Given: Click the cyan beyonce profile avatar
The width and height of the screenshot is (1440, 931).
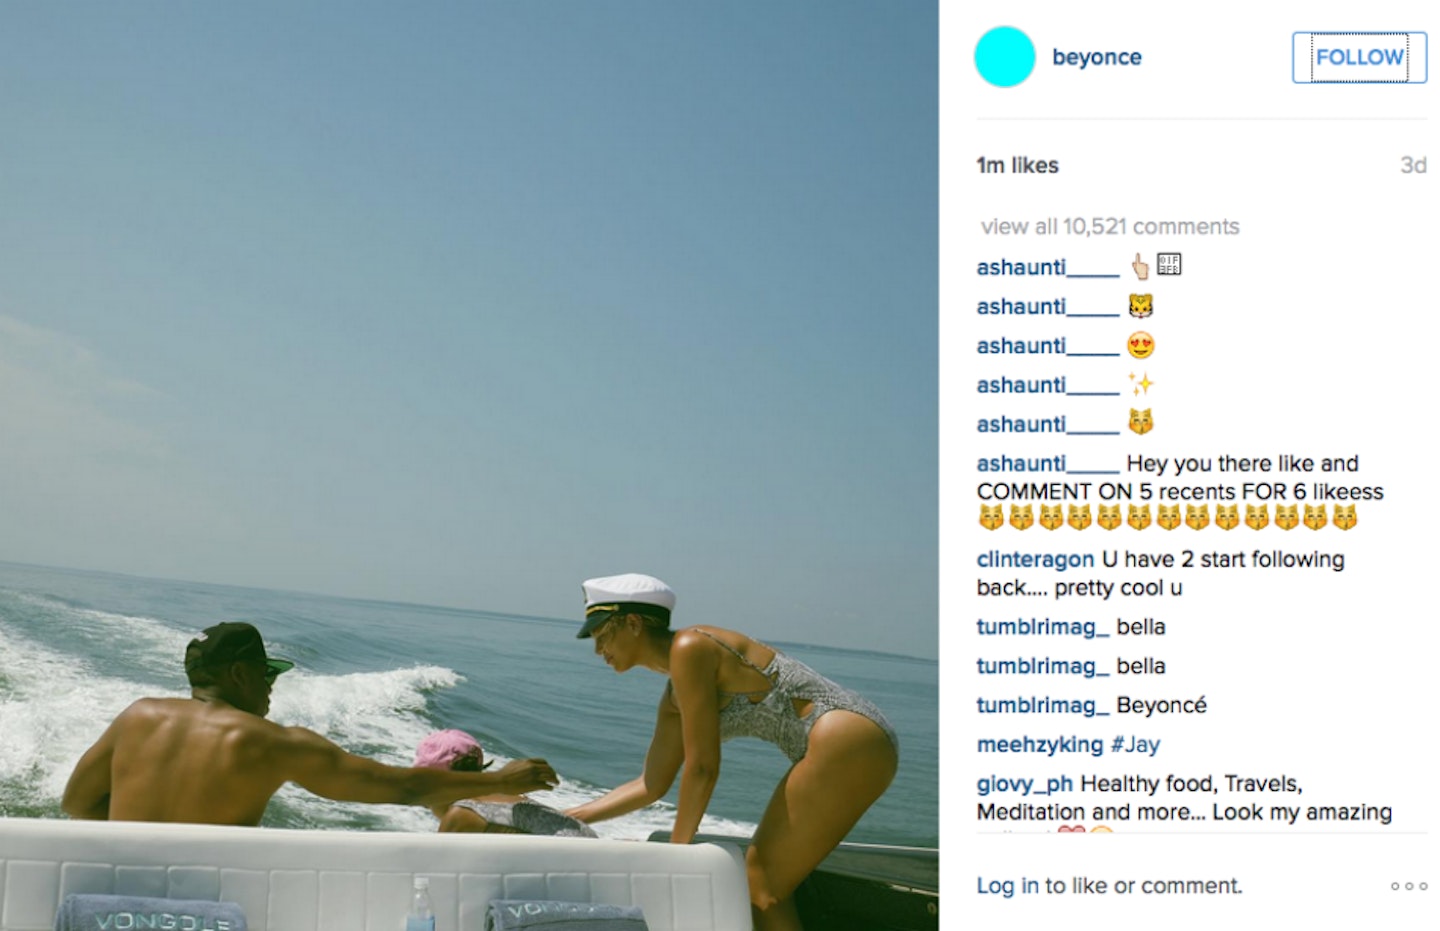Looking at the screenshot, I should pos(1004,57).
